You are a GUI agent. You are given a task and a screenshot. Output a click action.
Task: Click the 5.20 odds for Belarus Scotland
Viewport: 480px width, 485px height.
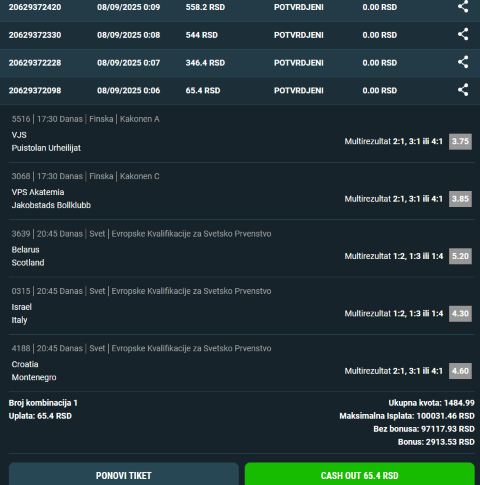[460, 256]
